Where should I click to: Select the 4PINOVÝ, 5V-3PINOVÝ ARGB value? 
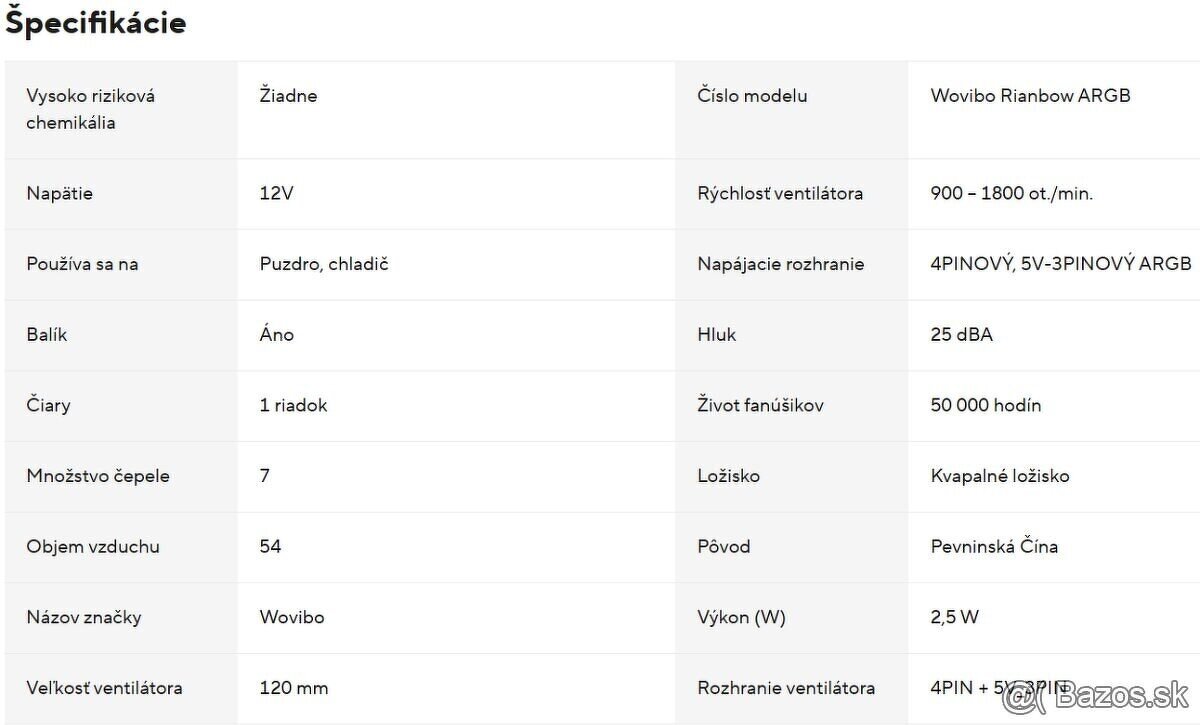tap(1060, 265)
